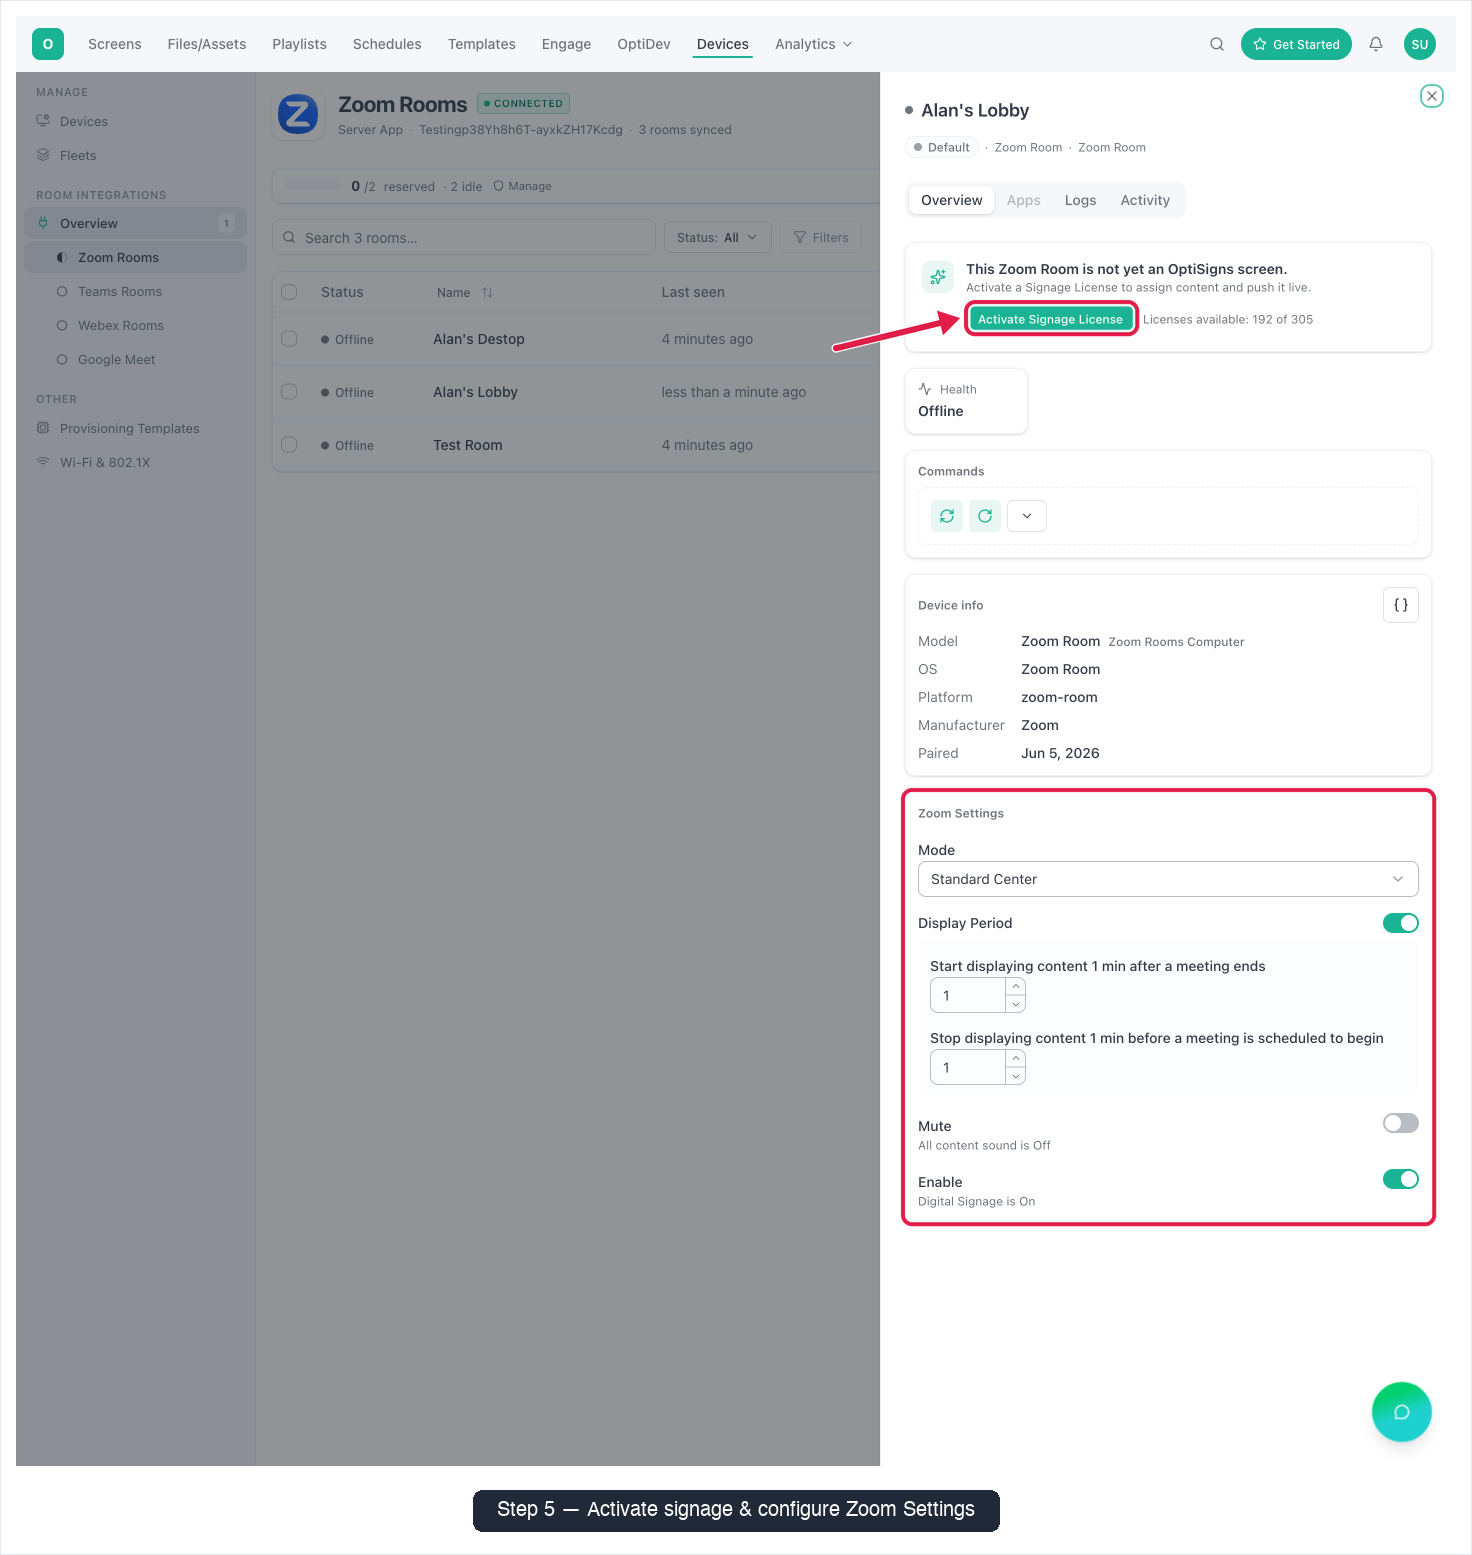Click the Zoom Rooms logo icon

(298, 115)
